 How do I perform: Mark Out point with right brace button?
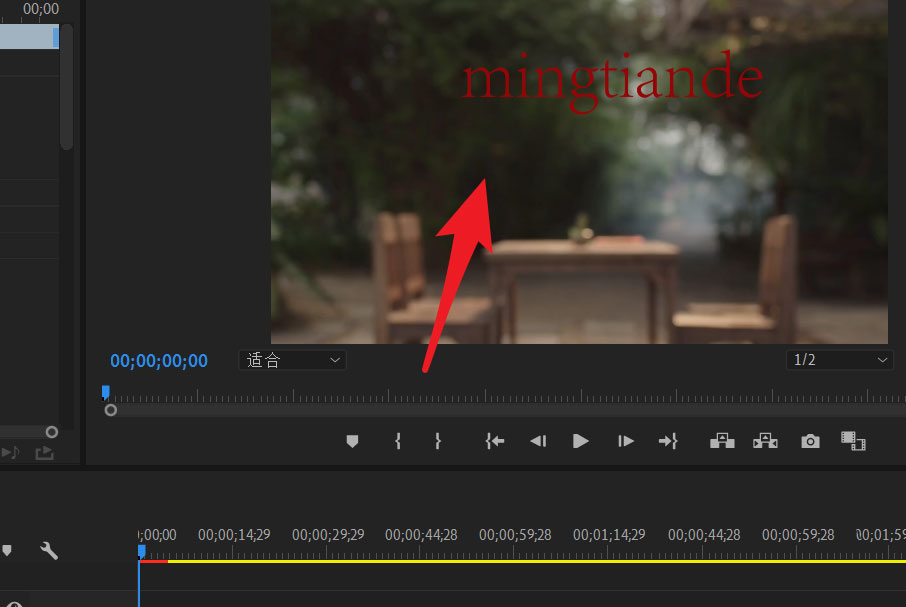pos(437,441)
